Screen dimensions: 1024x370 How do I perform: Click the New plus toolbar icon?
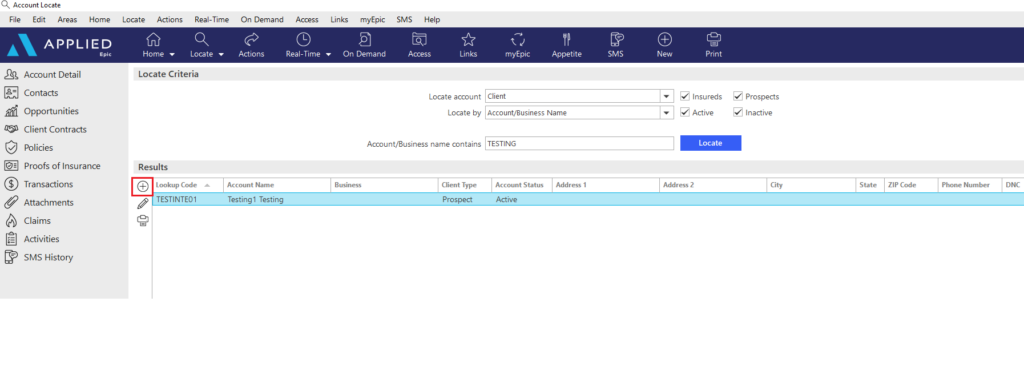[665, 39]
